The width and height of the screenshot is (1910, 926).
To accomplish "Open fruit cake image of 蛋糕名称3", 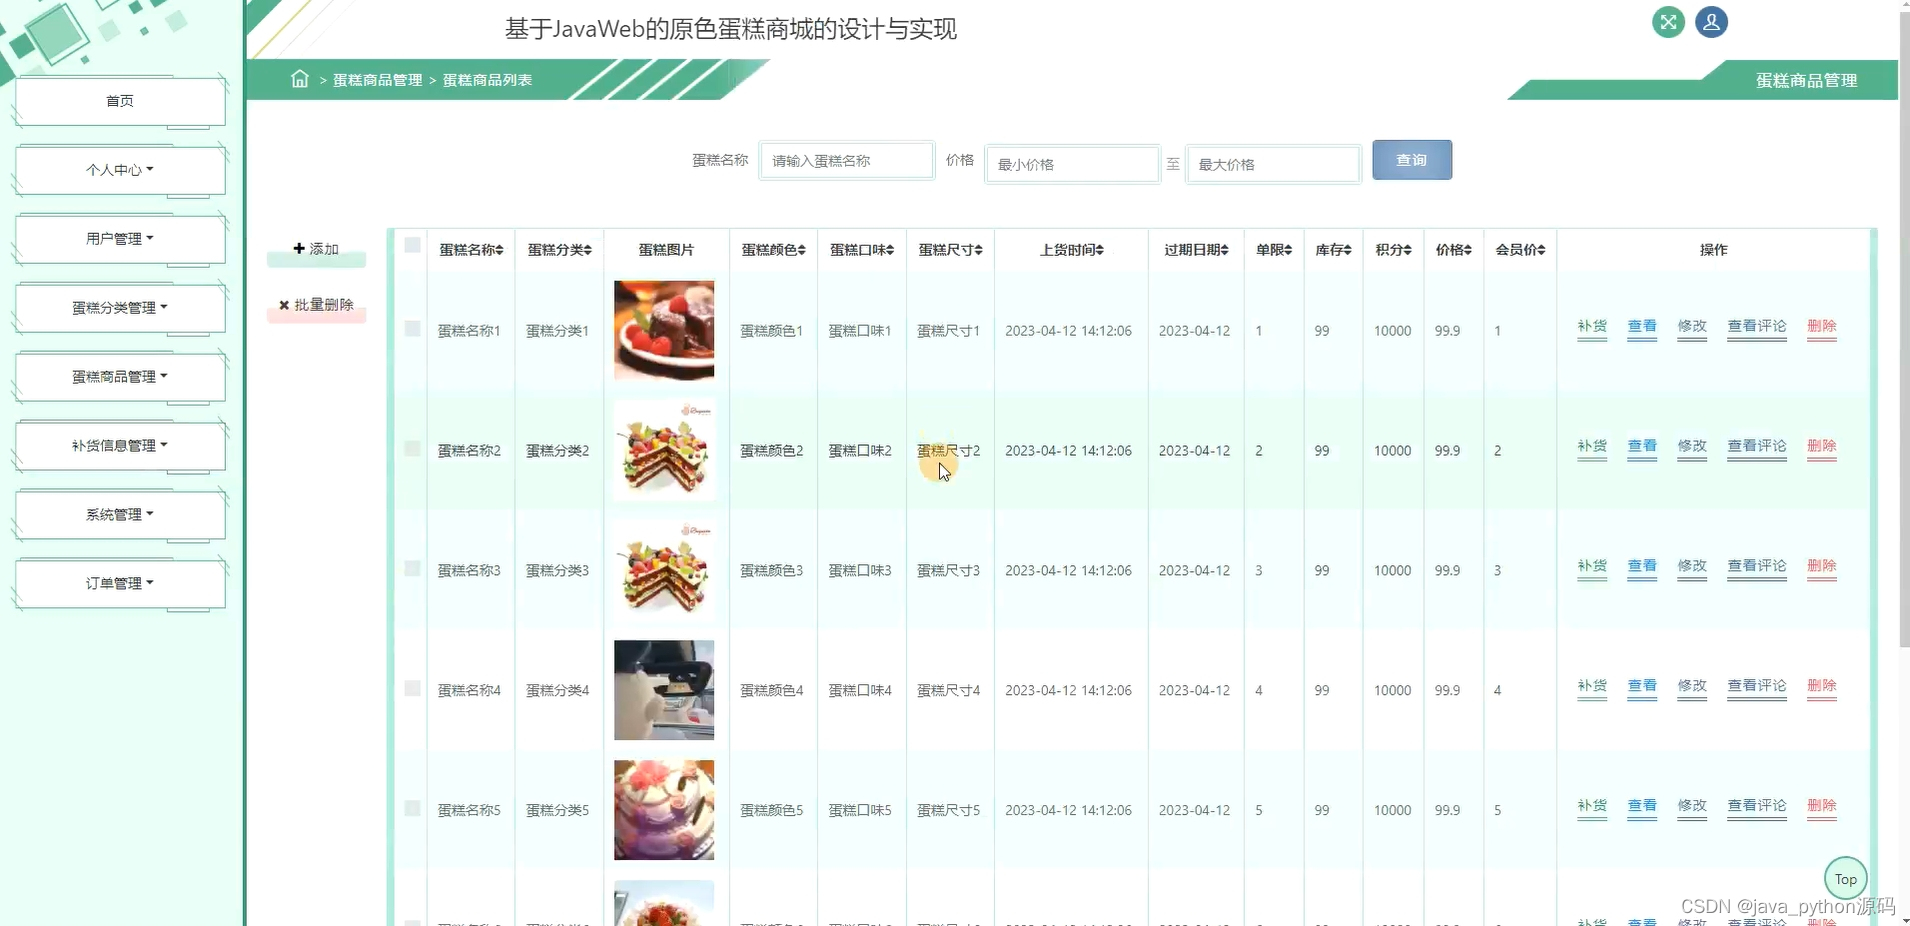I will click(x=664, y=570).
